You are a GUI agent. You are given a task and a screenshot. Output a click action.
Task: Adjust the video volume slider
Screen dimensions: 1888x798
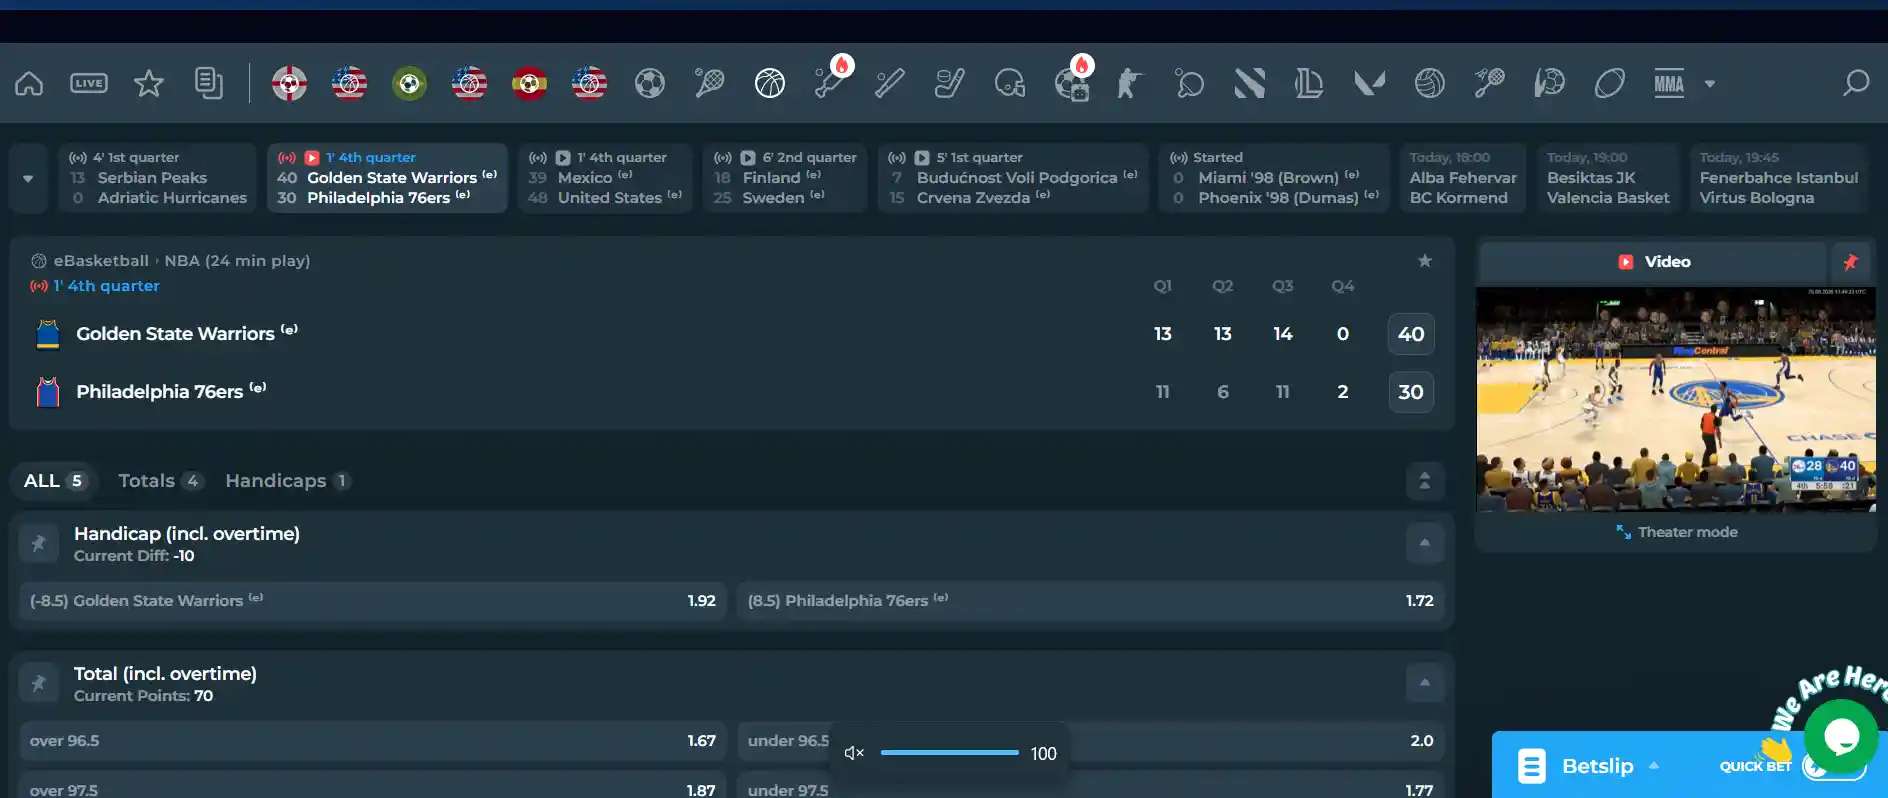(949, 753)
